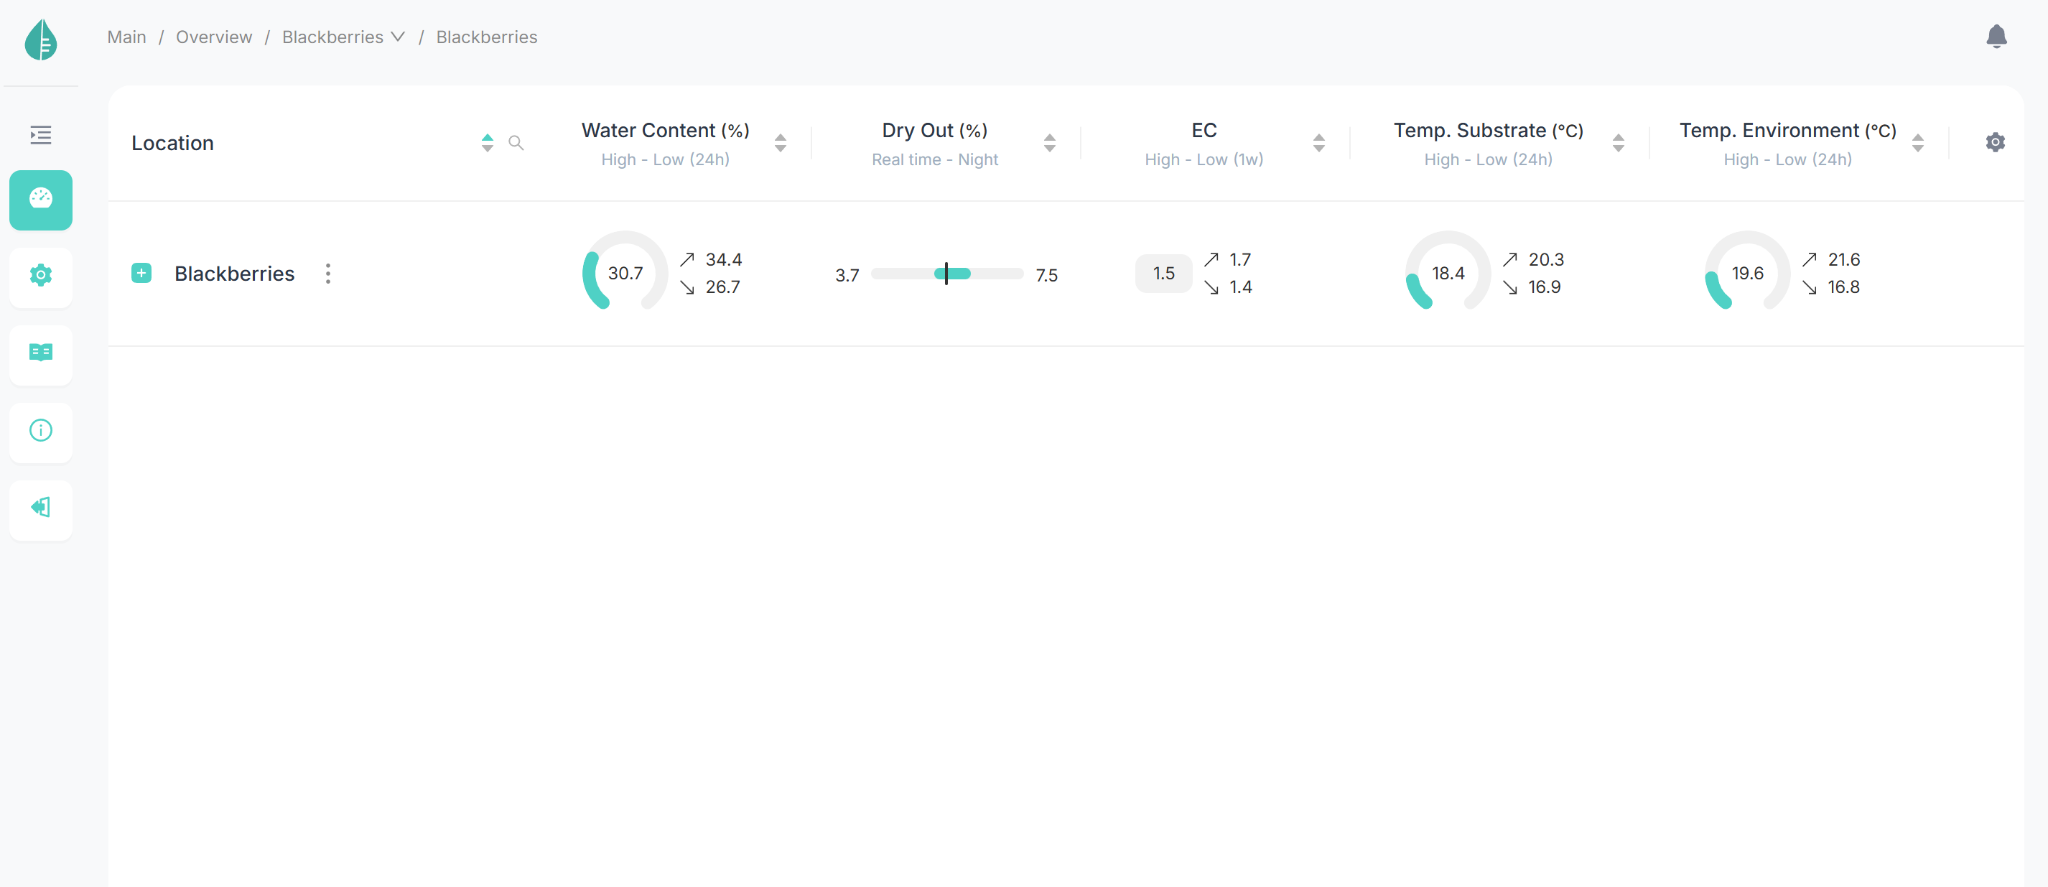Go to Overview breadcrumb

coord(214,37)
